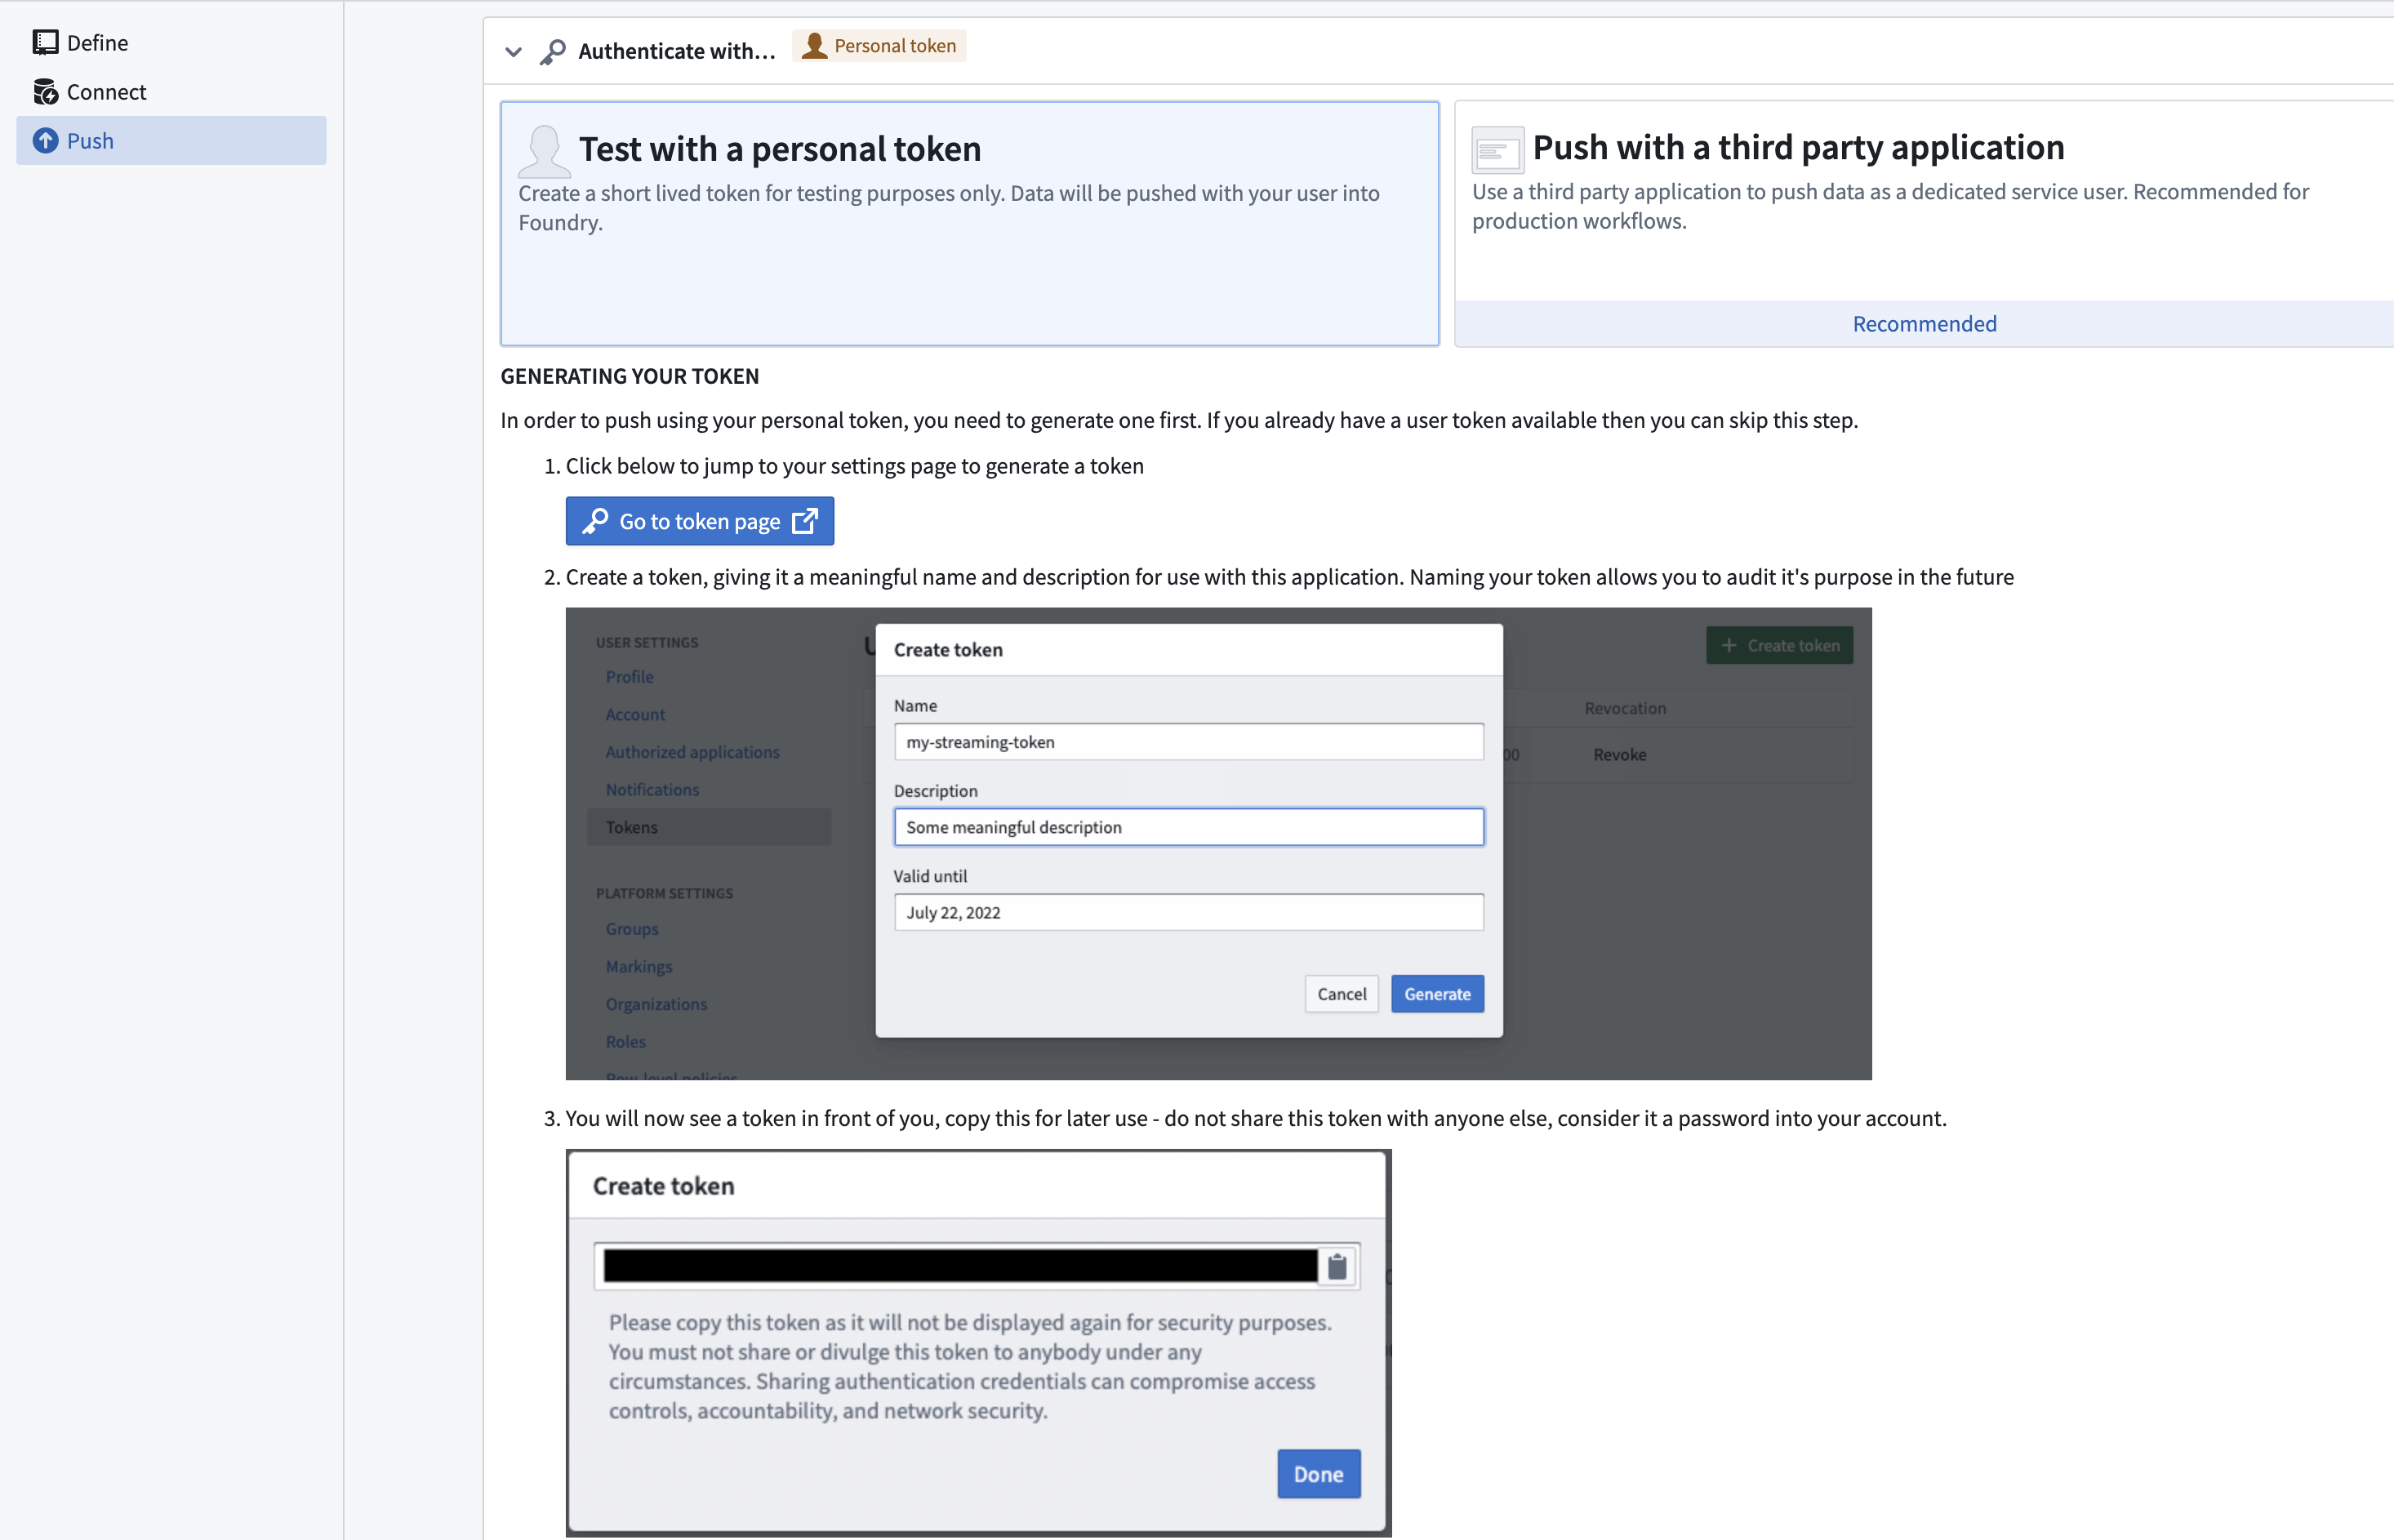This screenshot has width=2394, height=1540.
Task: Click the blue Push upload arrow icon
Action: (x=46, y=140)
